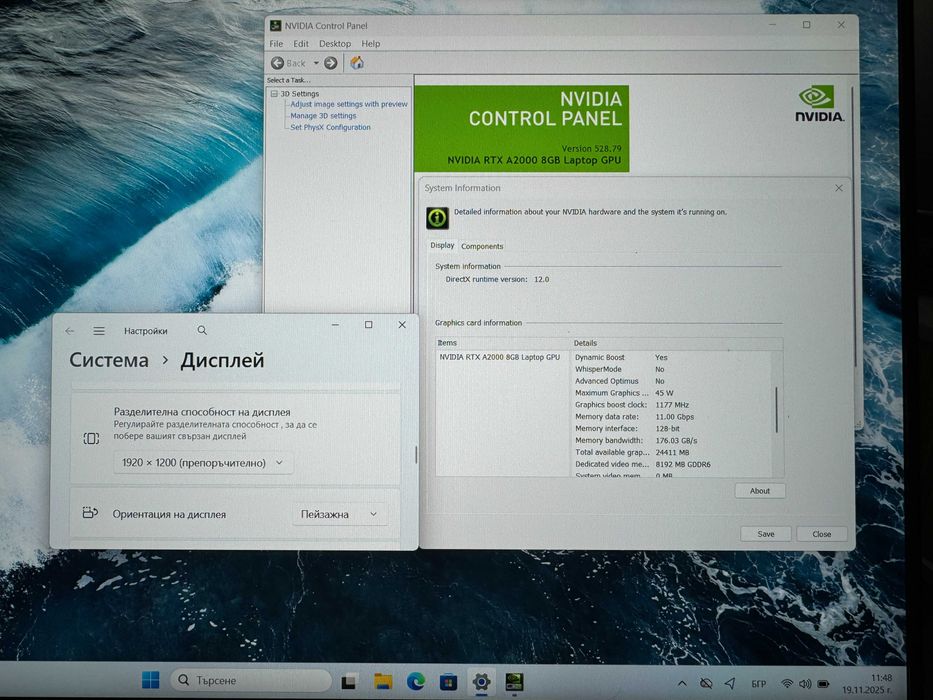
Task: Click the Windows Start button
Action: coord(151,680)
